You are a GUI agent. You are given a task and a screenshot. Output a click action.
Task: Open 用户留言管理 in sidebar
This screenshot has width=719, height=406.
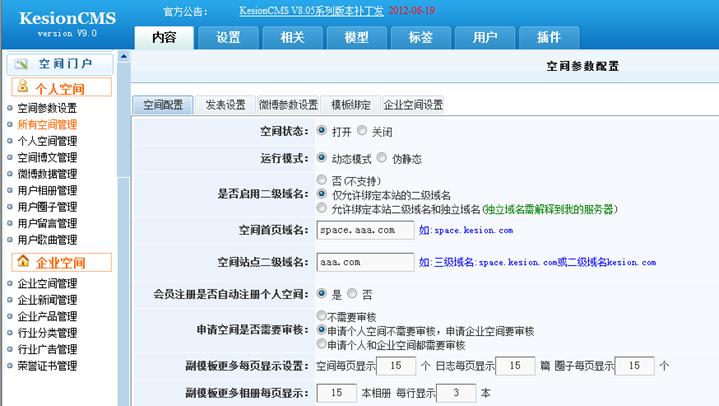pos(47,223)
